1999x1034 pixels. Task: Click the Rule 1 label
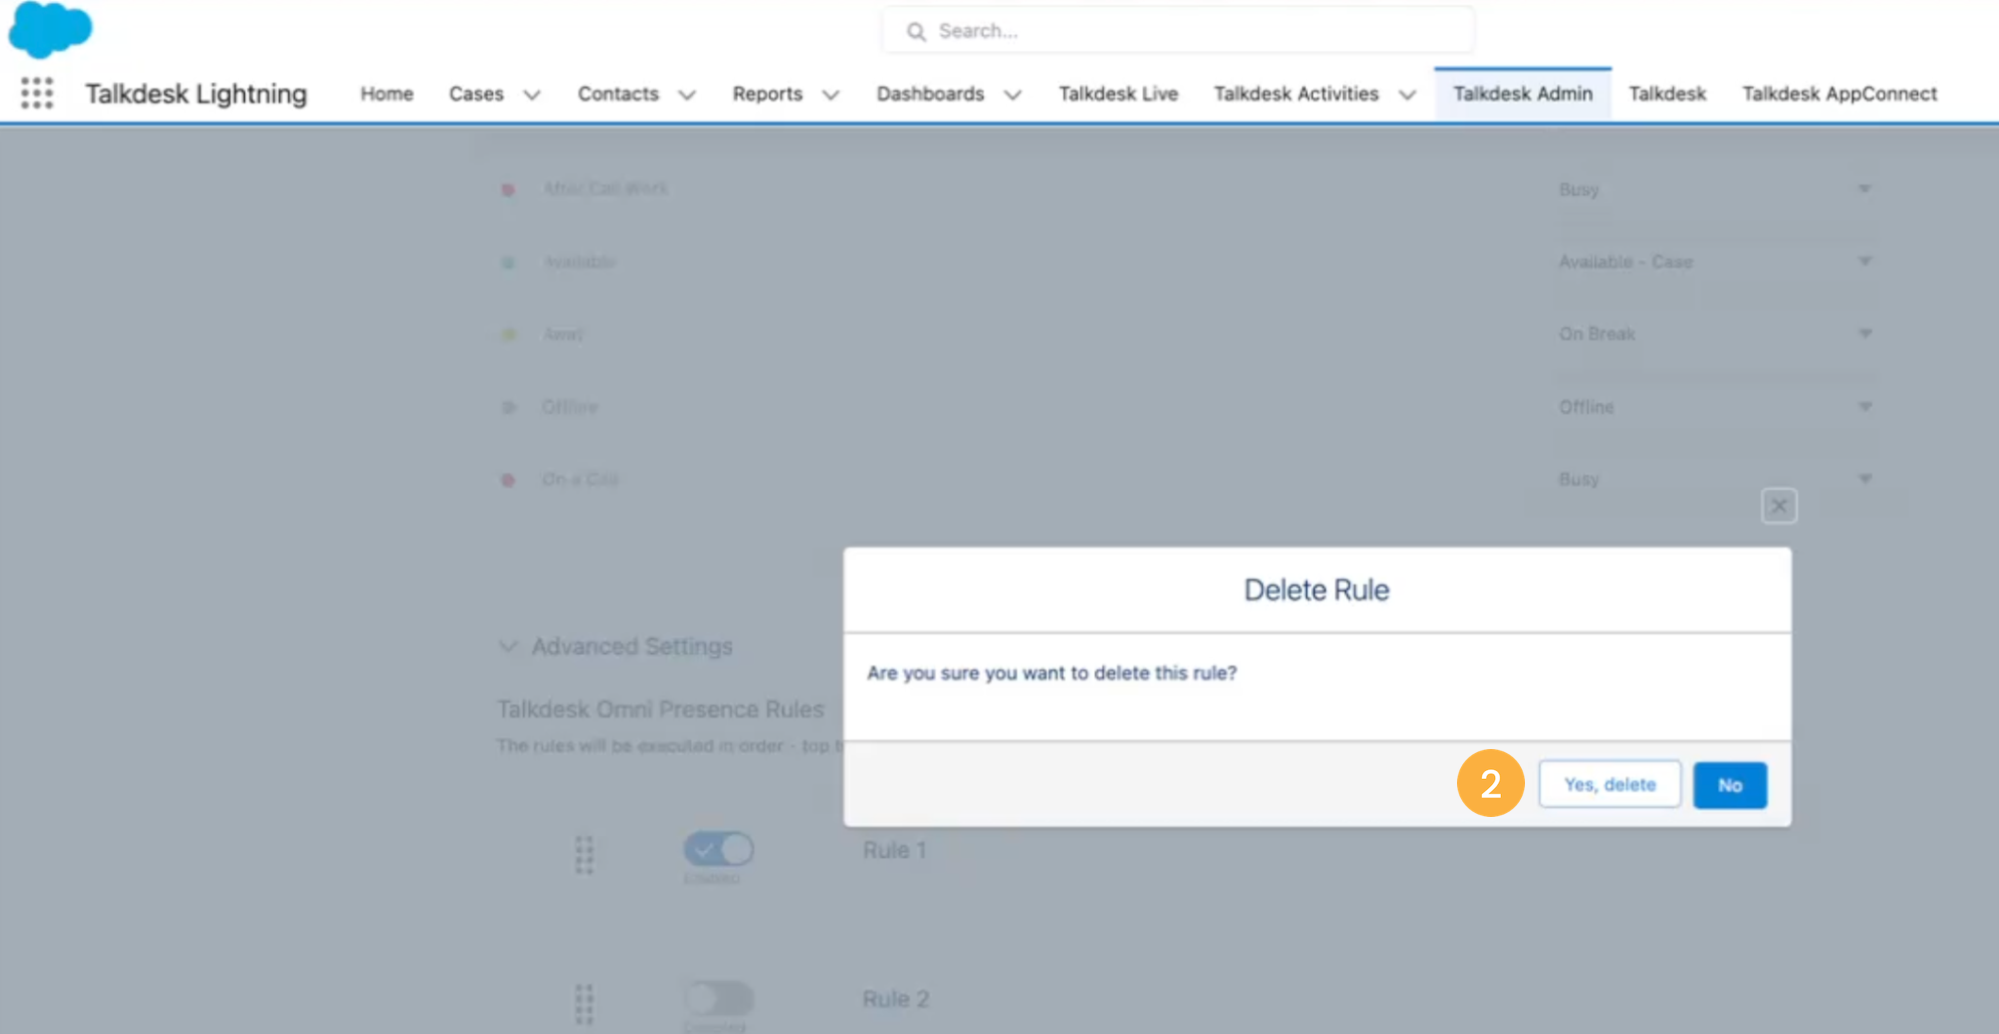[x=894, y=850]
